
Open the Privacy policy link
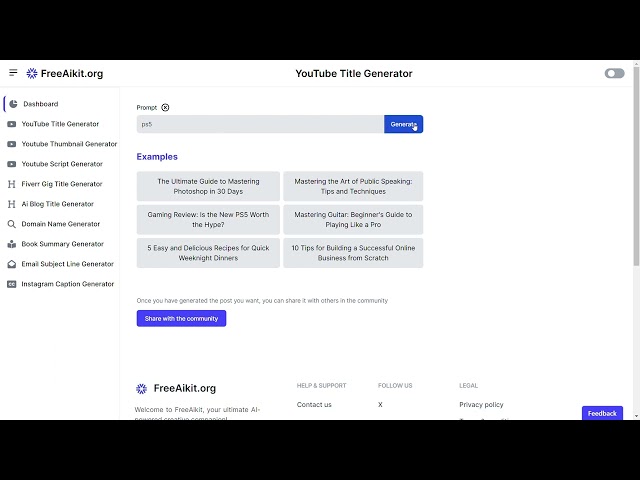click(x=481, y=404)
